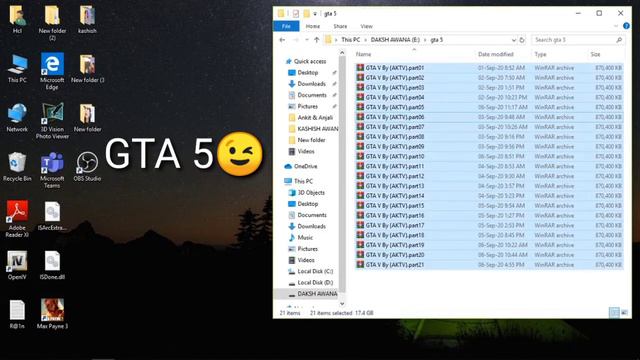Screen dimensions: 640x360
Task: Launch Microsoft Teams shortcut
Action: [52, 171]
